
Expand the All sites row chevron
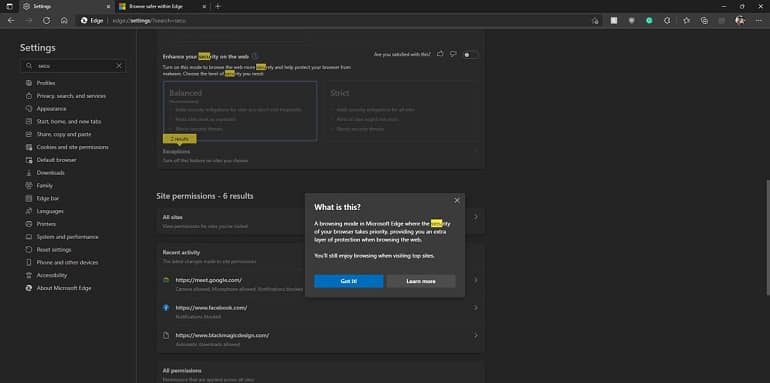click(475, 217)
